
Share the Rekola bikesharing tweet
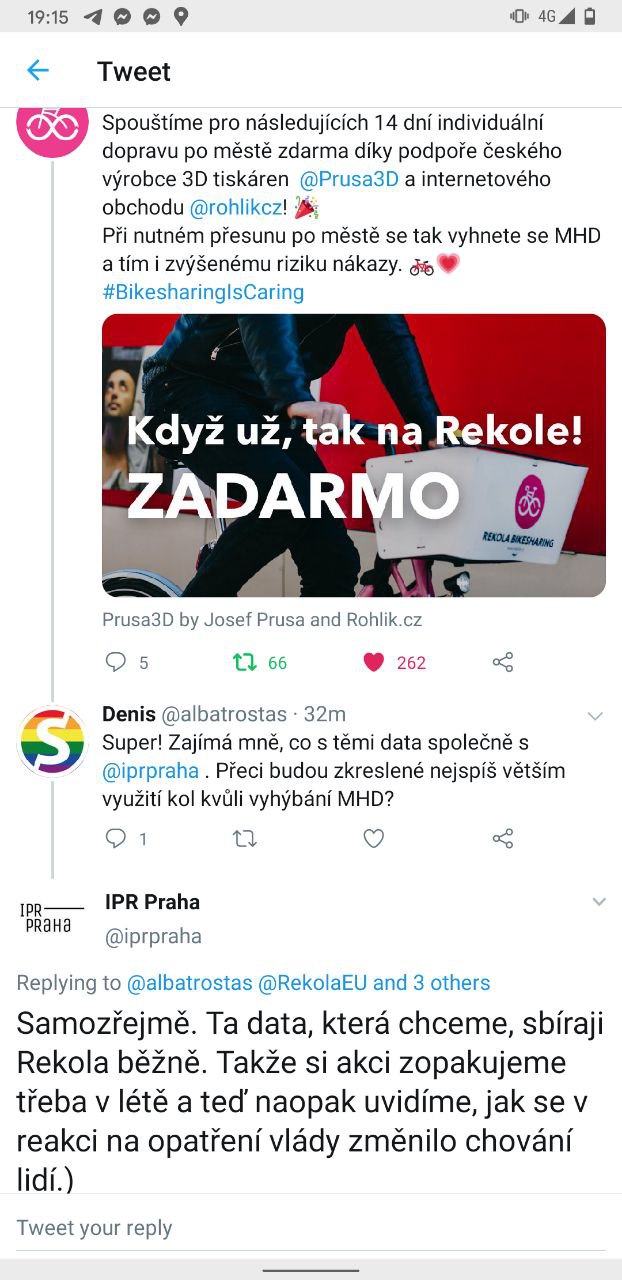503,662
